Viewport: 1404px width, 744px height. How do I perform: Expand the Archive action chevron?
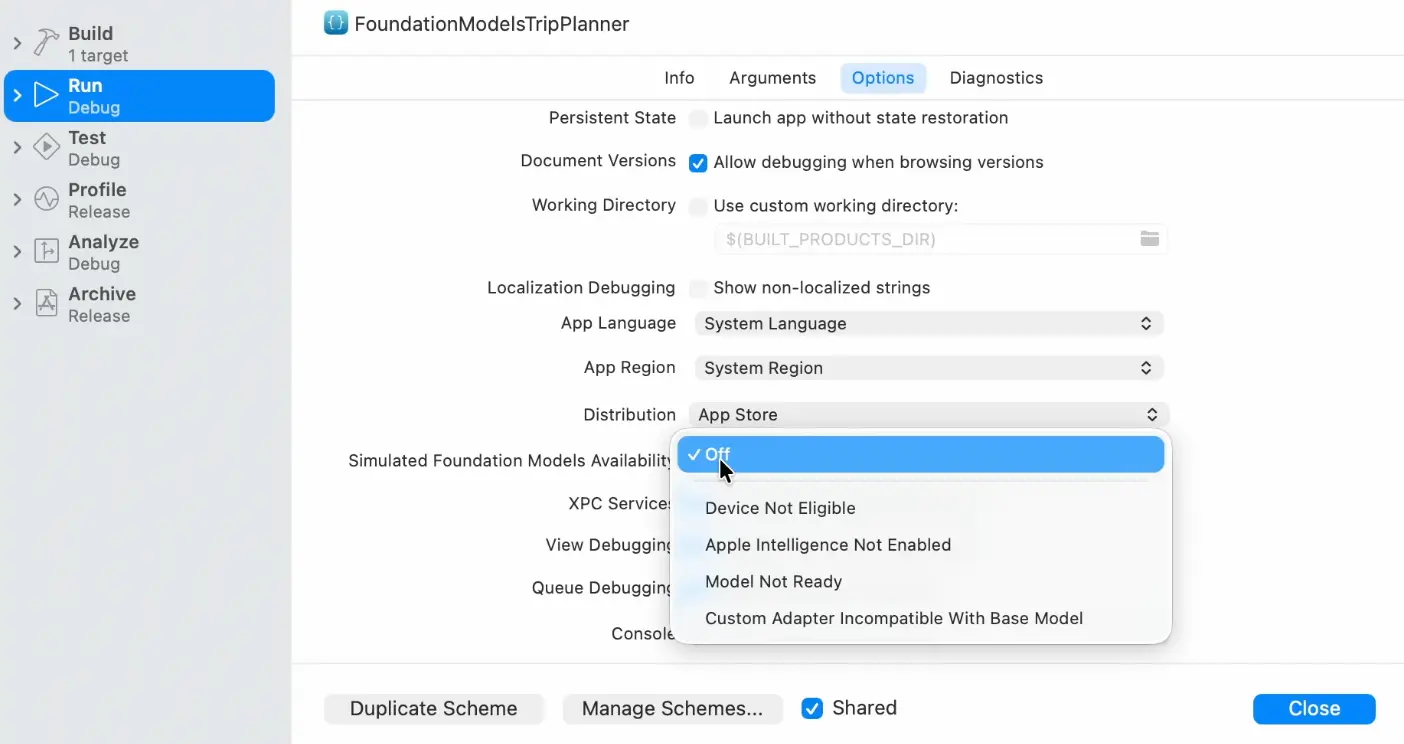[x=17, y=303]
